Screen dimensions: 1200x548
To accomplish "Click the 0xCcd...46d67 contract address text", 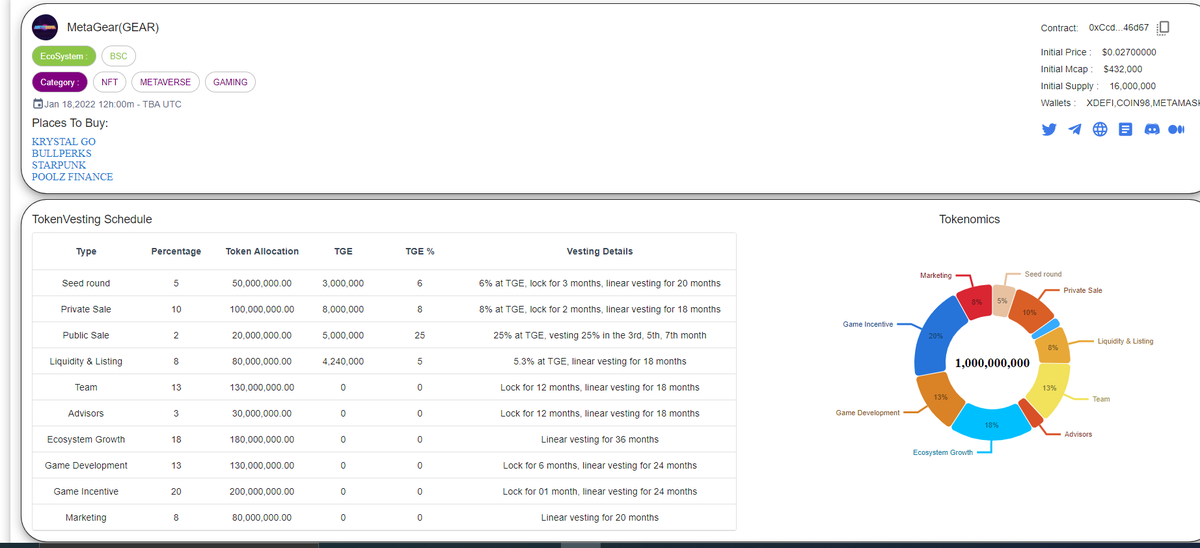I will tap(1118, 27).
